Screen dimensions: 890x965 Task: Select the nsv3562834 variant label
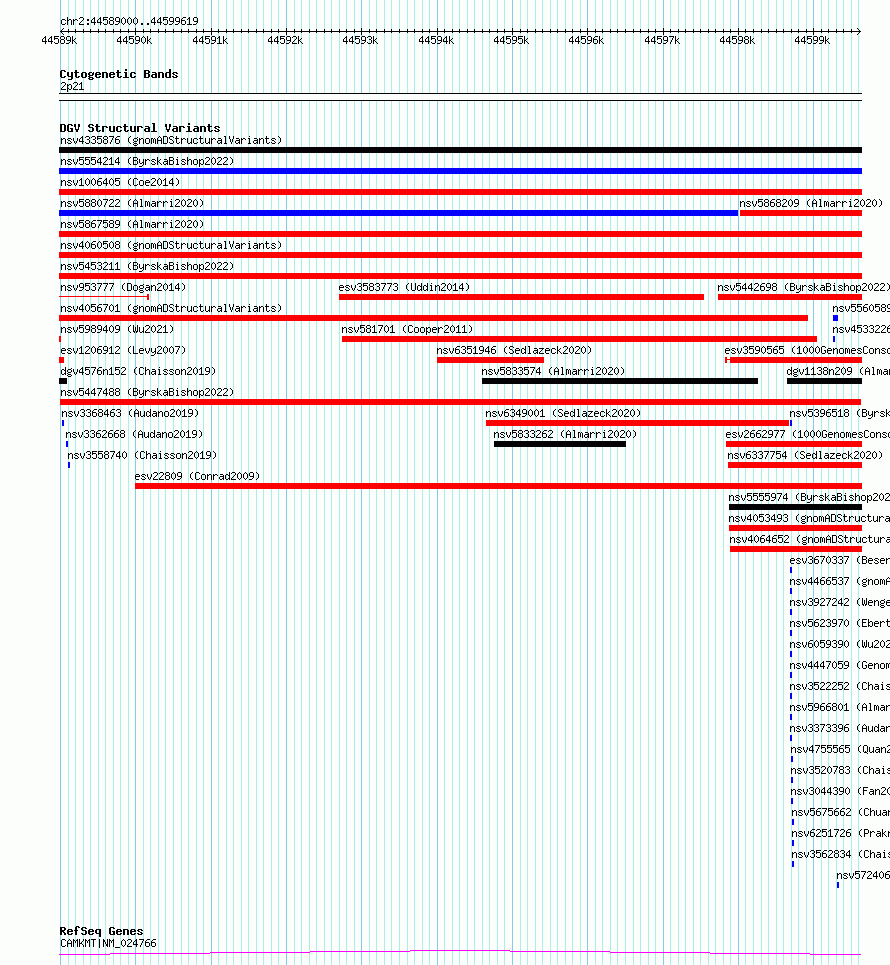pos(841,854)
